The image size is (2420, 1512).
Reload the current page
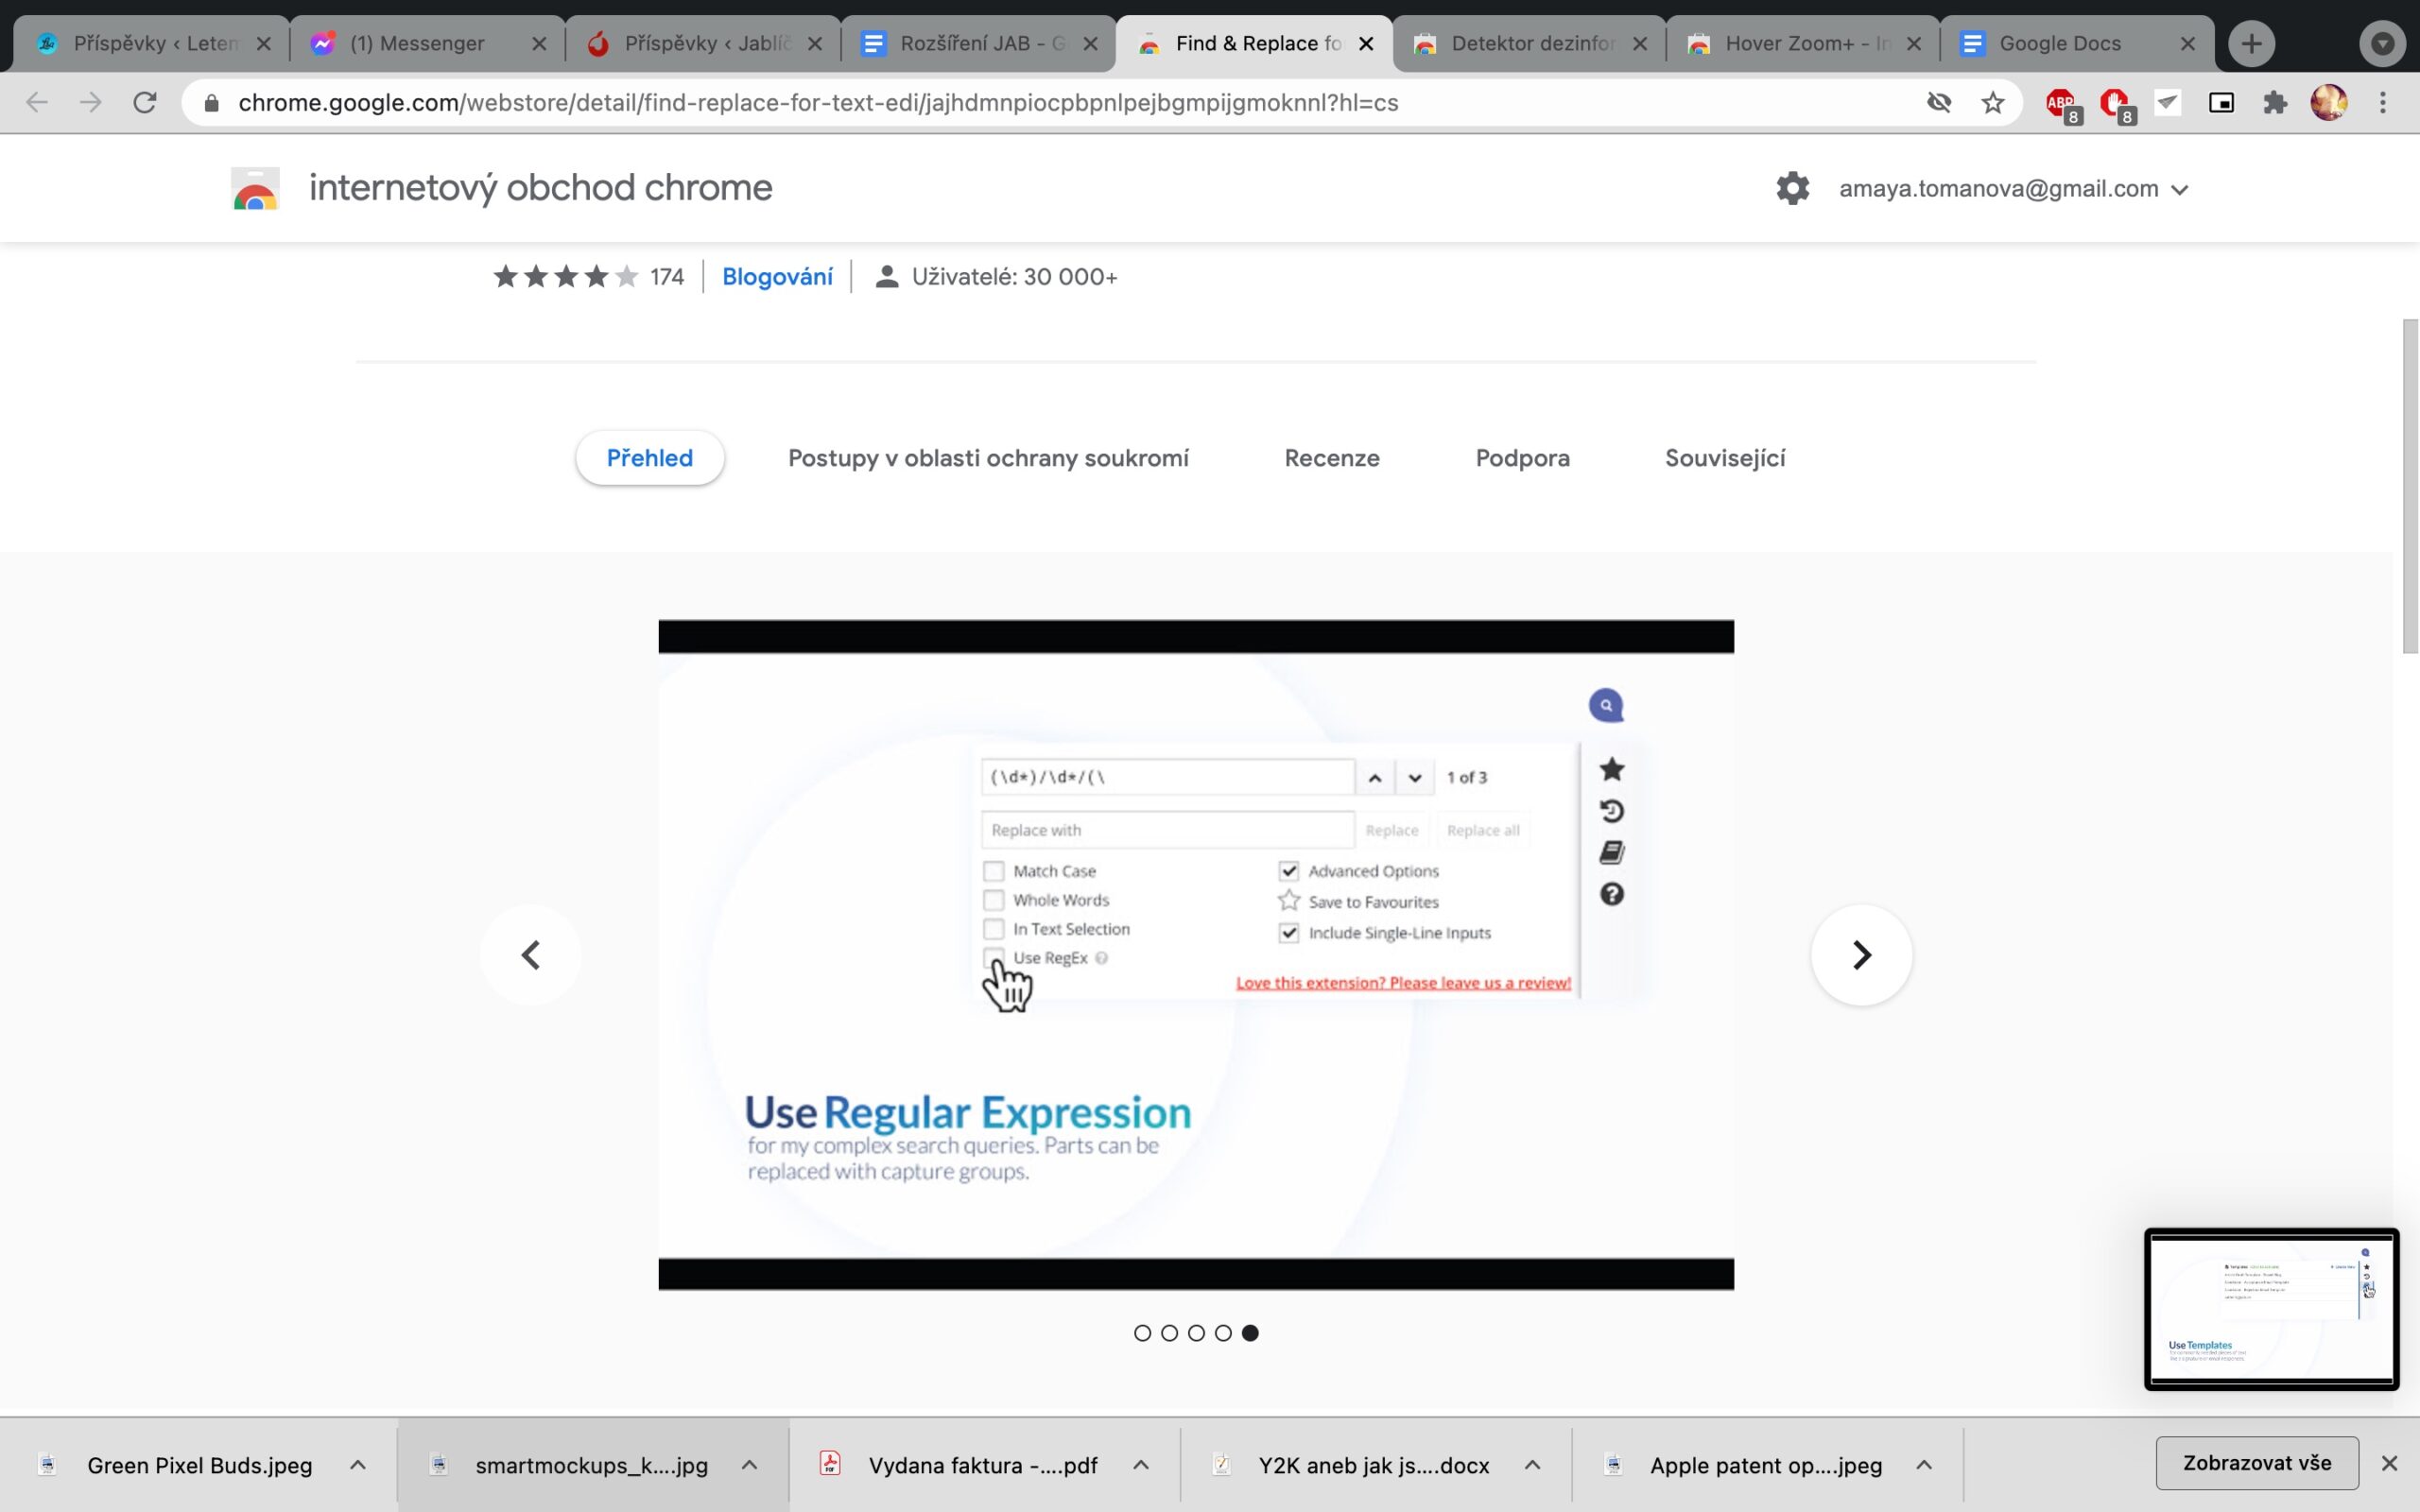pyautogui.click(x=145, y=102)
